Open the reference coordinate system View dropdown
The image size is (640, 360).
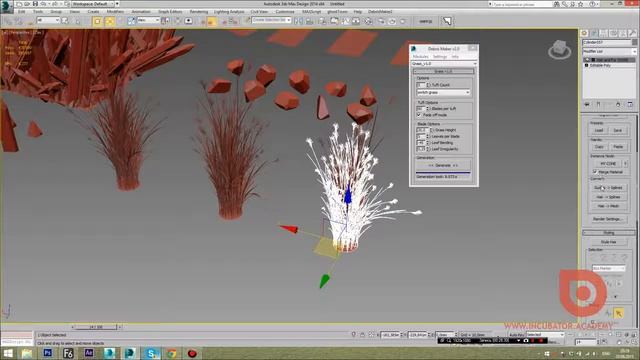coord(147,20)
